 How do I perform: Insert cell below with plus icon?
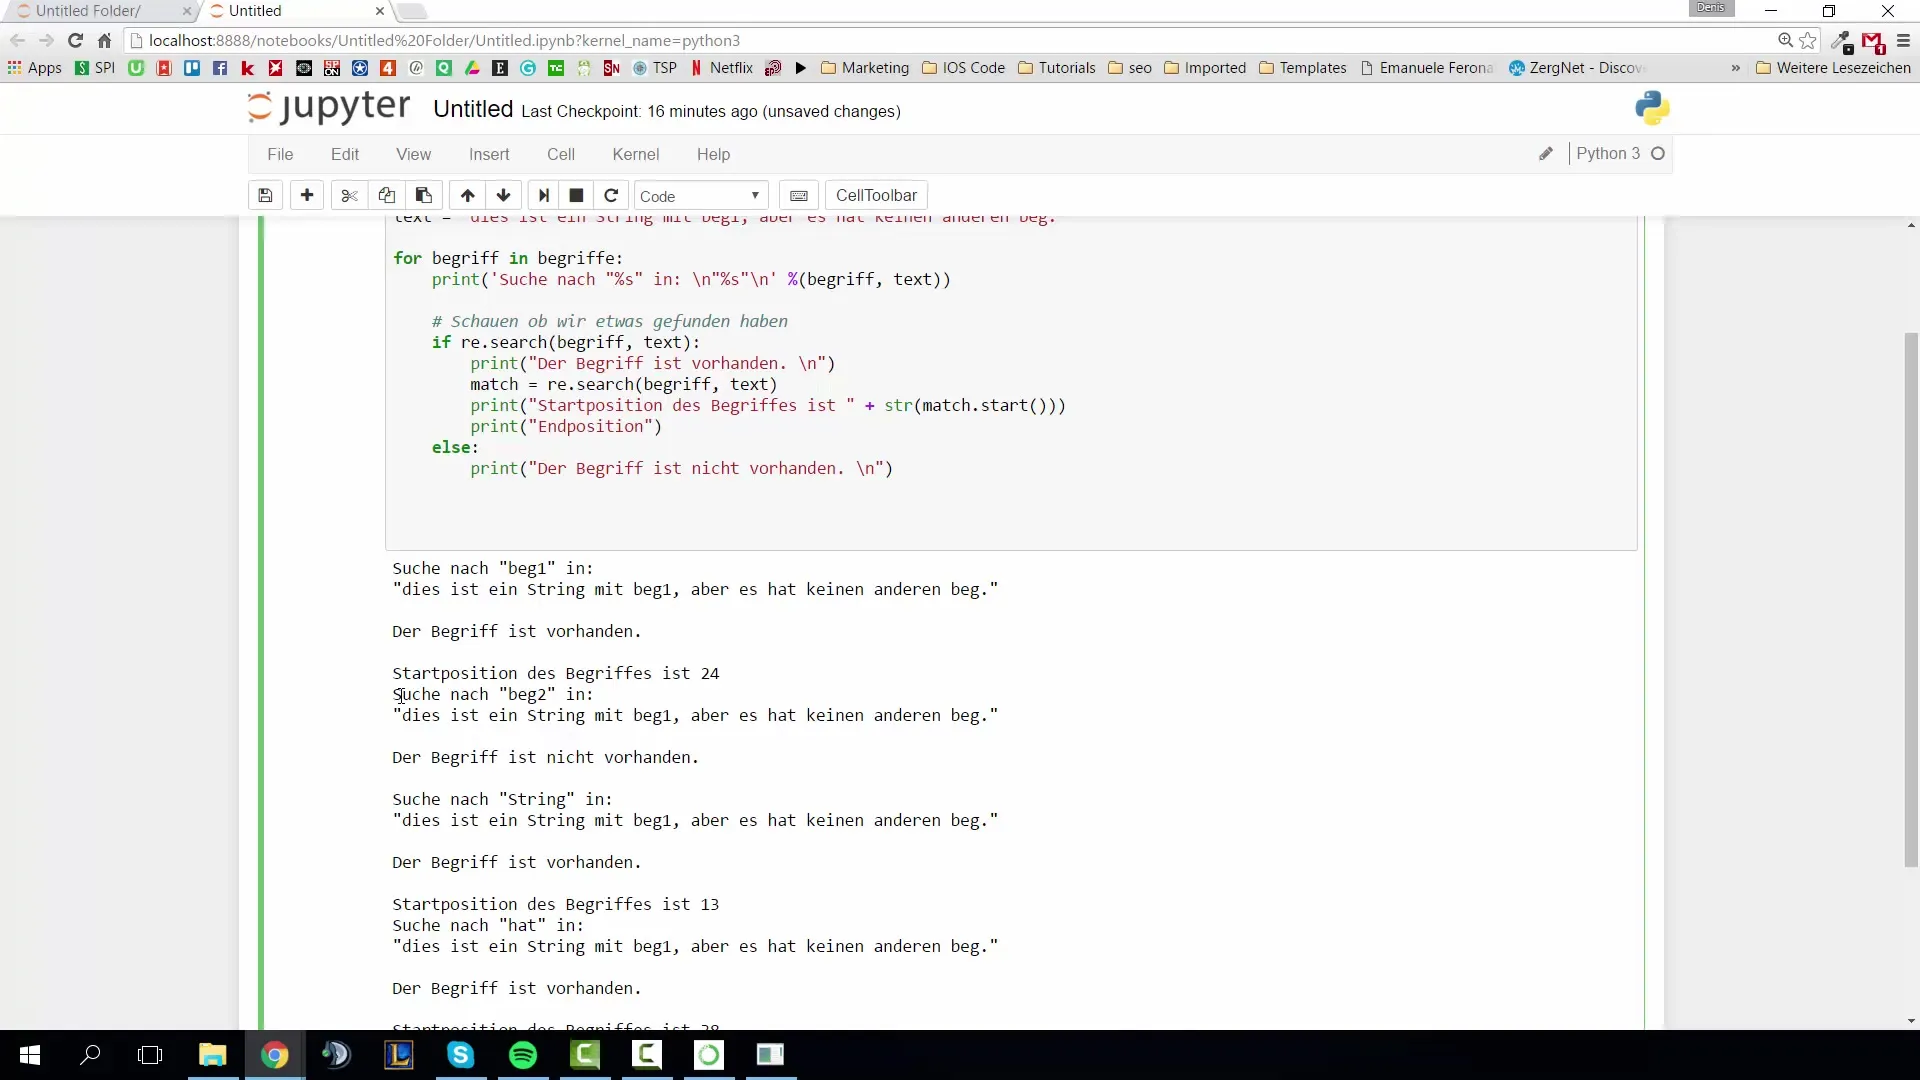307,196
